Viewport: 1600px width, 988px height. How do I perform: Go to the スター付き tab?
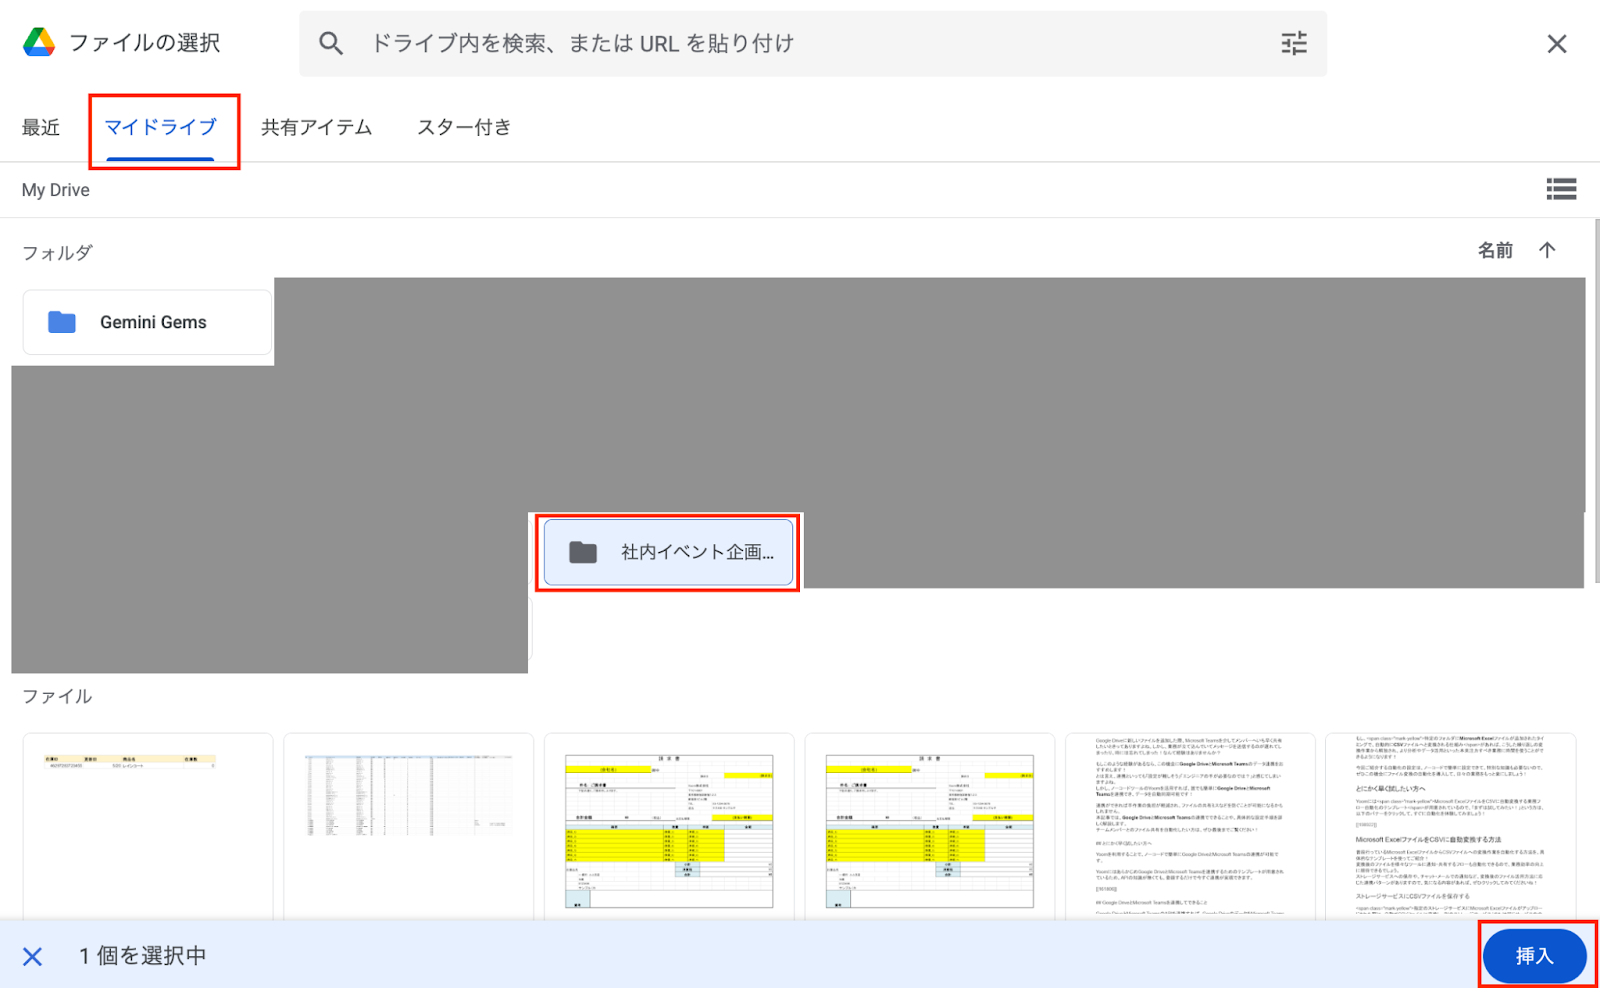[x=464, y=128]
